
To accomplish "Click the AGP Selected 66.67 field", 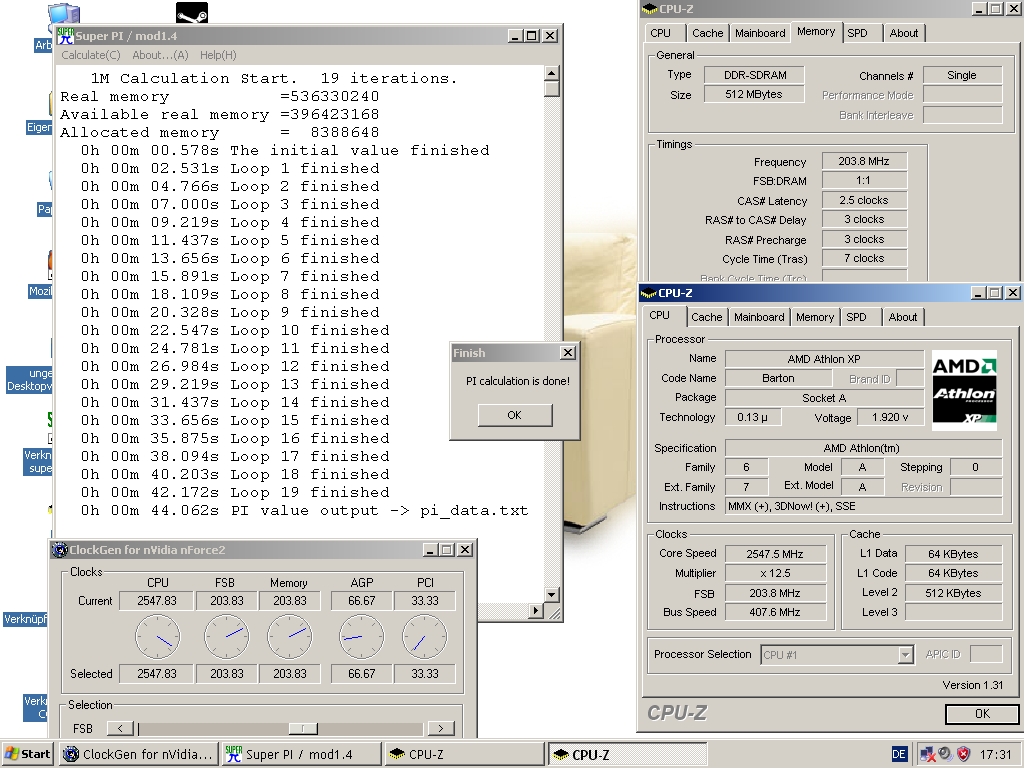I will (361, 674).
